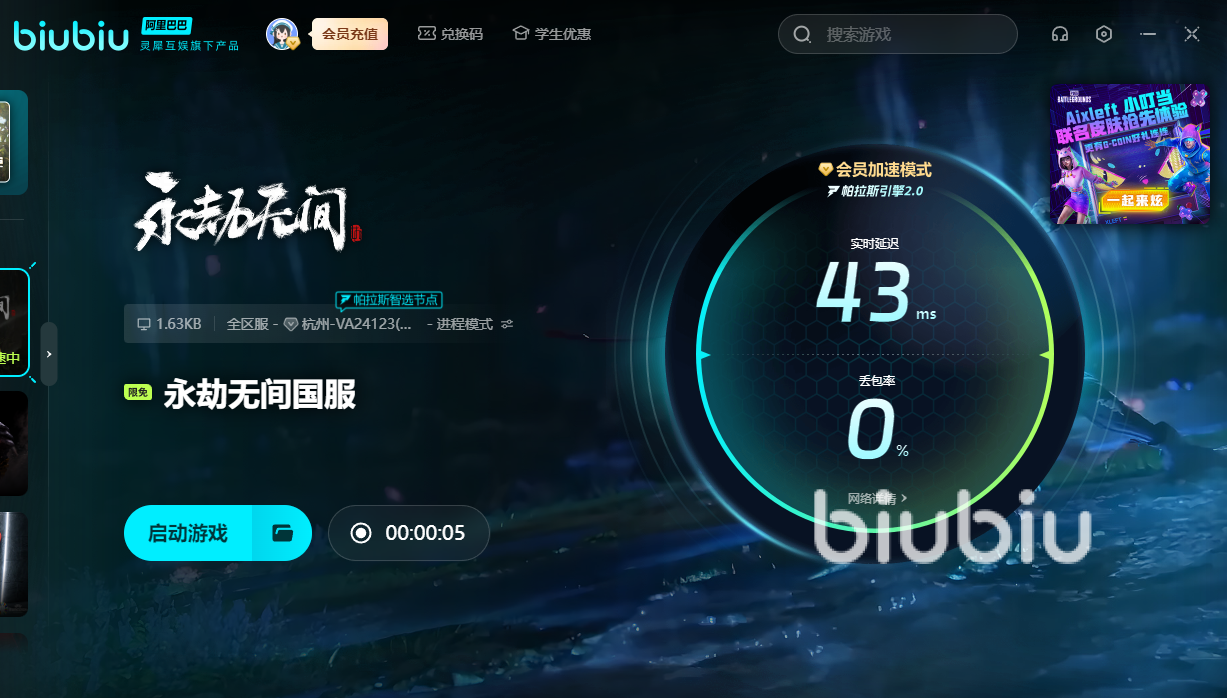Click the user avatar profile picture
This screenshot has height=698, width=1227.
click(281, 33)
